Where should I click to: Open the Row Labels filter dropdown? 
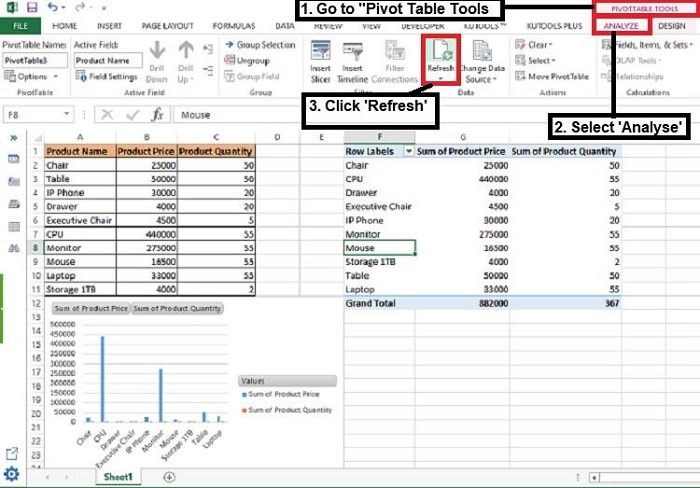tap(408, 151)
